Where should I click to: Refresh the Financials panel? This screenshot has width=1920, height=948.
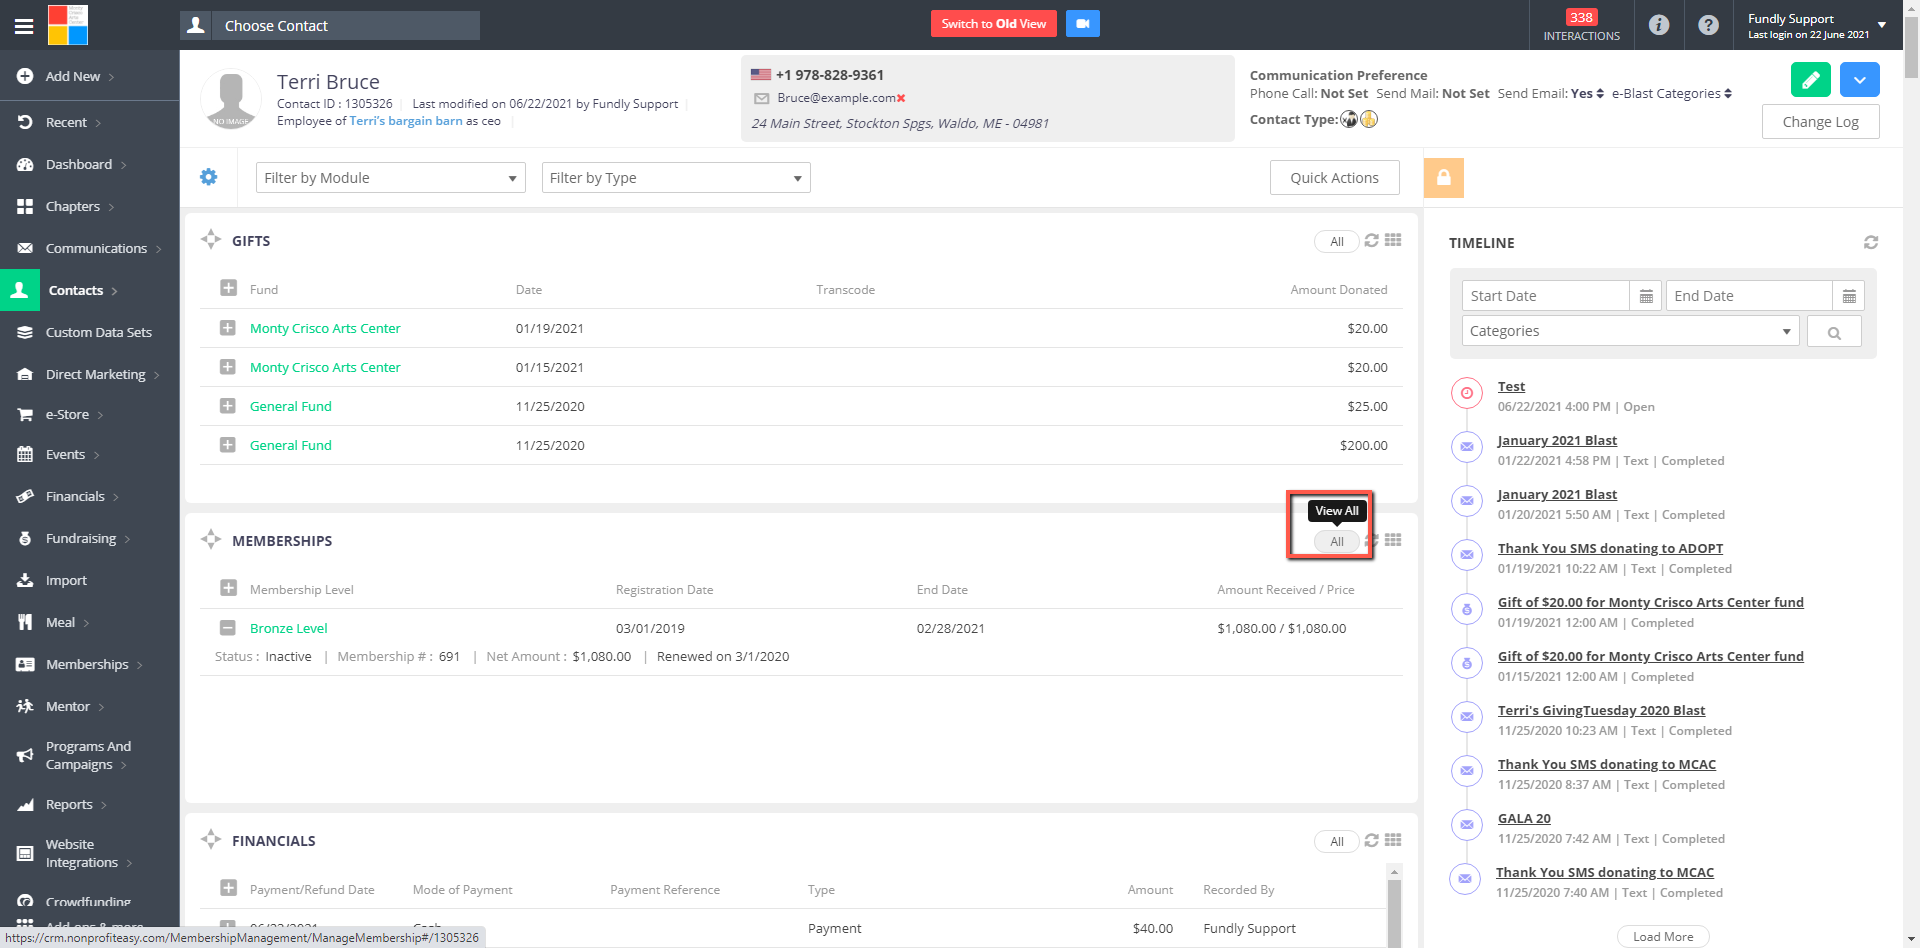point(1372,840)
